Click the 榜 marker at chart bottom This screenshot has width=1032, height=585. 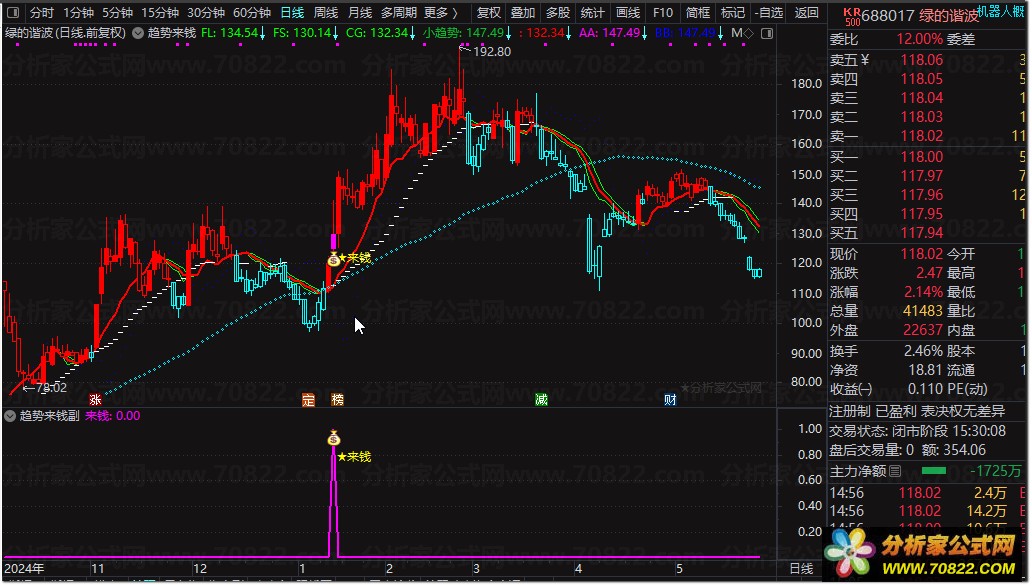click(338, 399)
